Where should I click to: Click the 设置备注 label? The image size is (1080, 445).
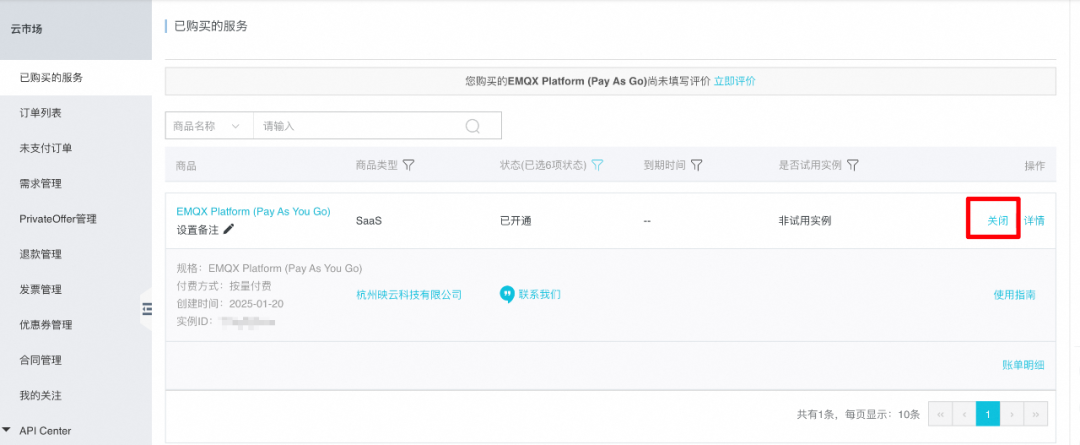(198, 230)
